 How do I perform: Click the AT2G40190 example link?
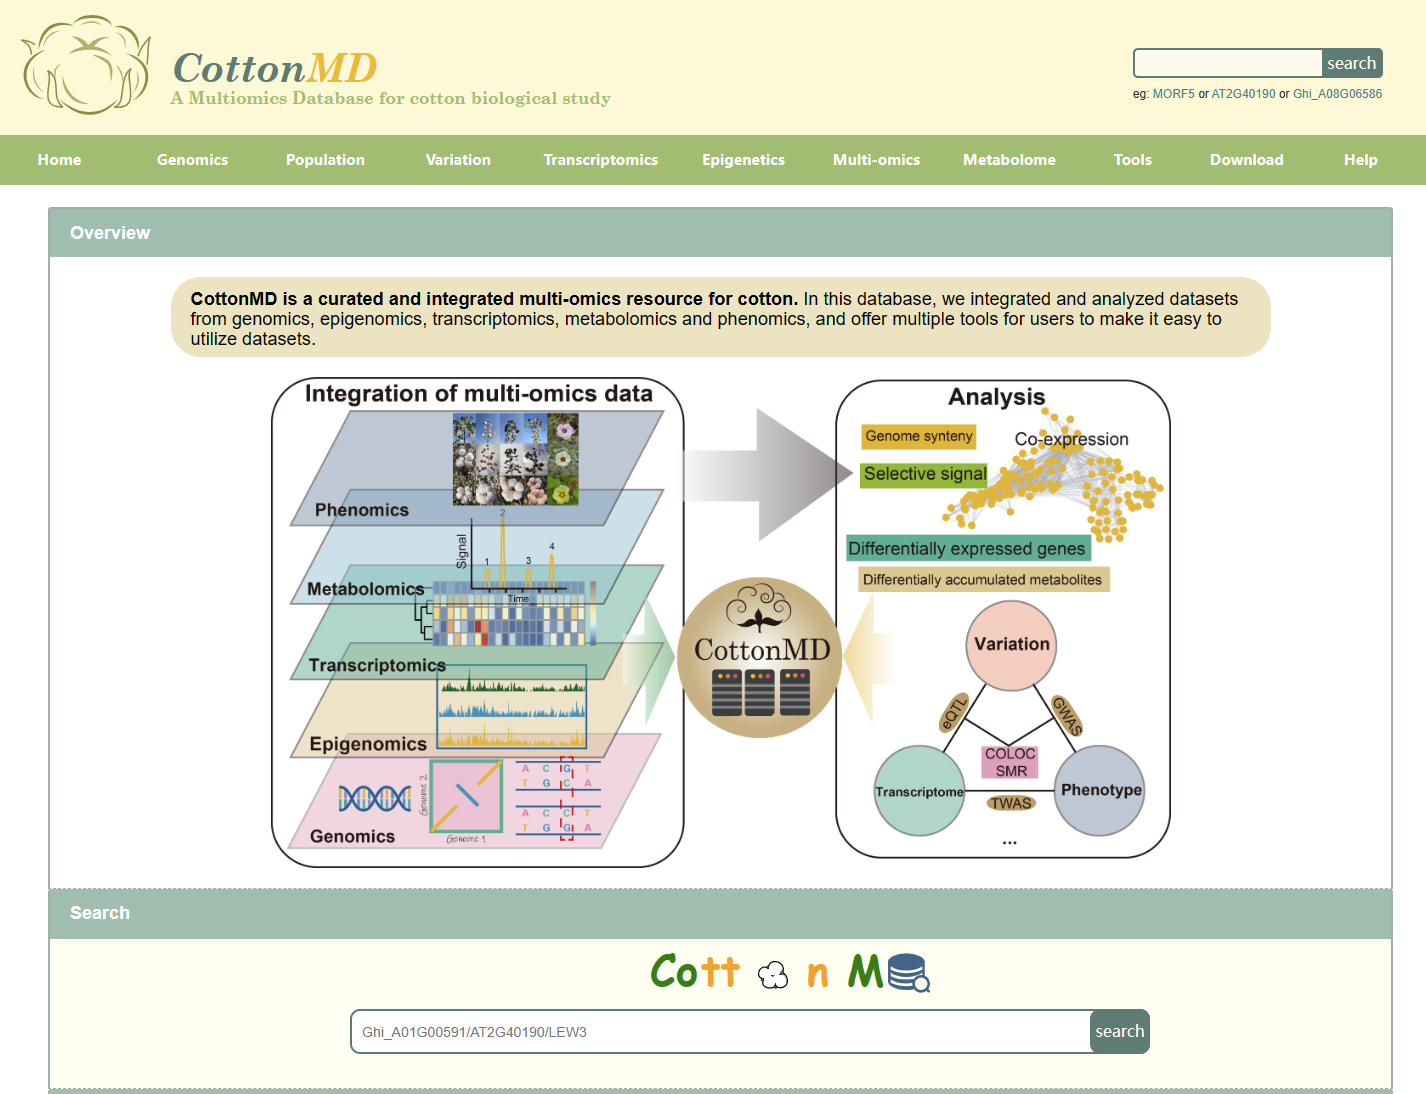point(1244,94)
